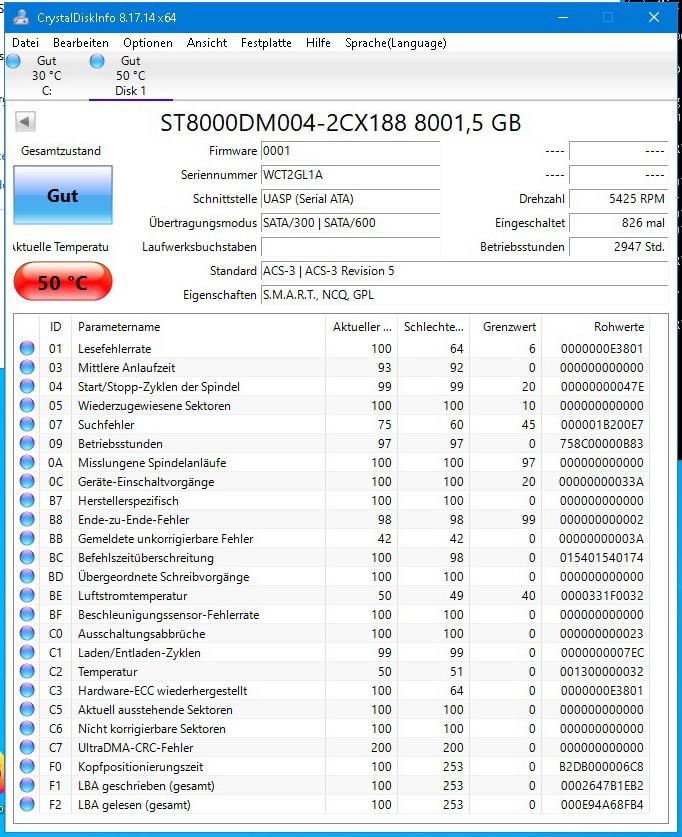Click status orb for Laden/Entladen-Zyklen
Viewport: 682px width, 837px height.
pyautogui.click(x=27, y=652)
